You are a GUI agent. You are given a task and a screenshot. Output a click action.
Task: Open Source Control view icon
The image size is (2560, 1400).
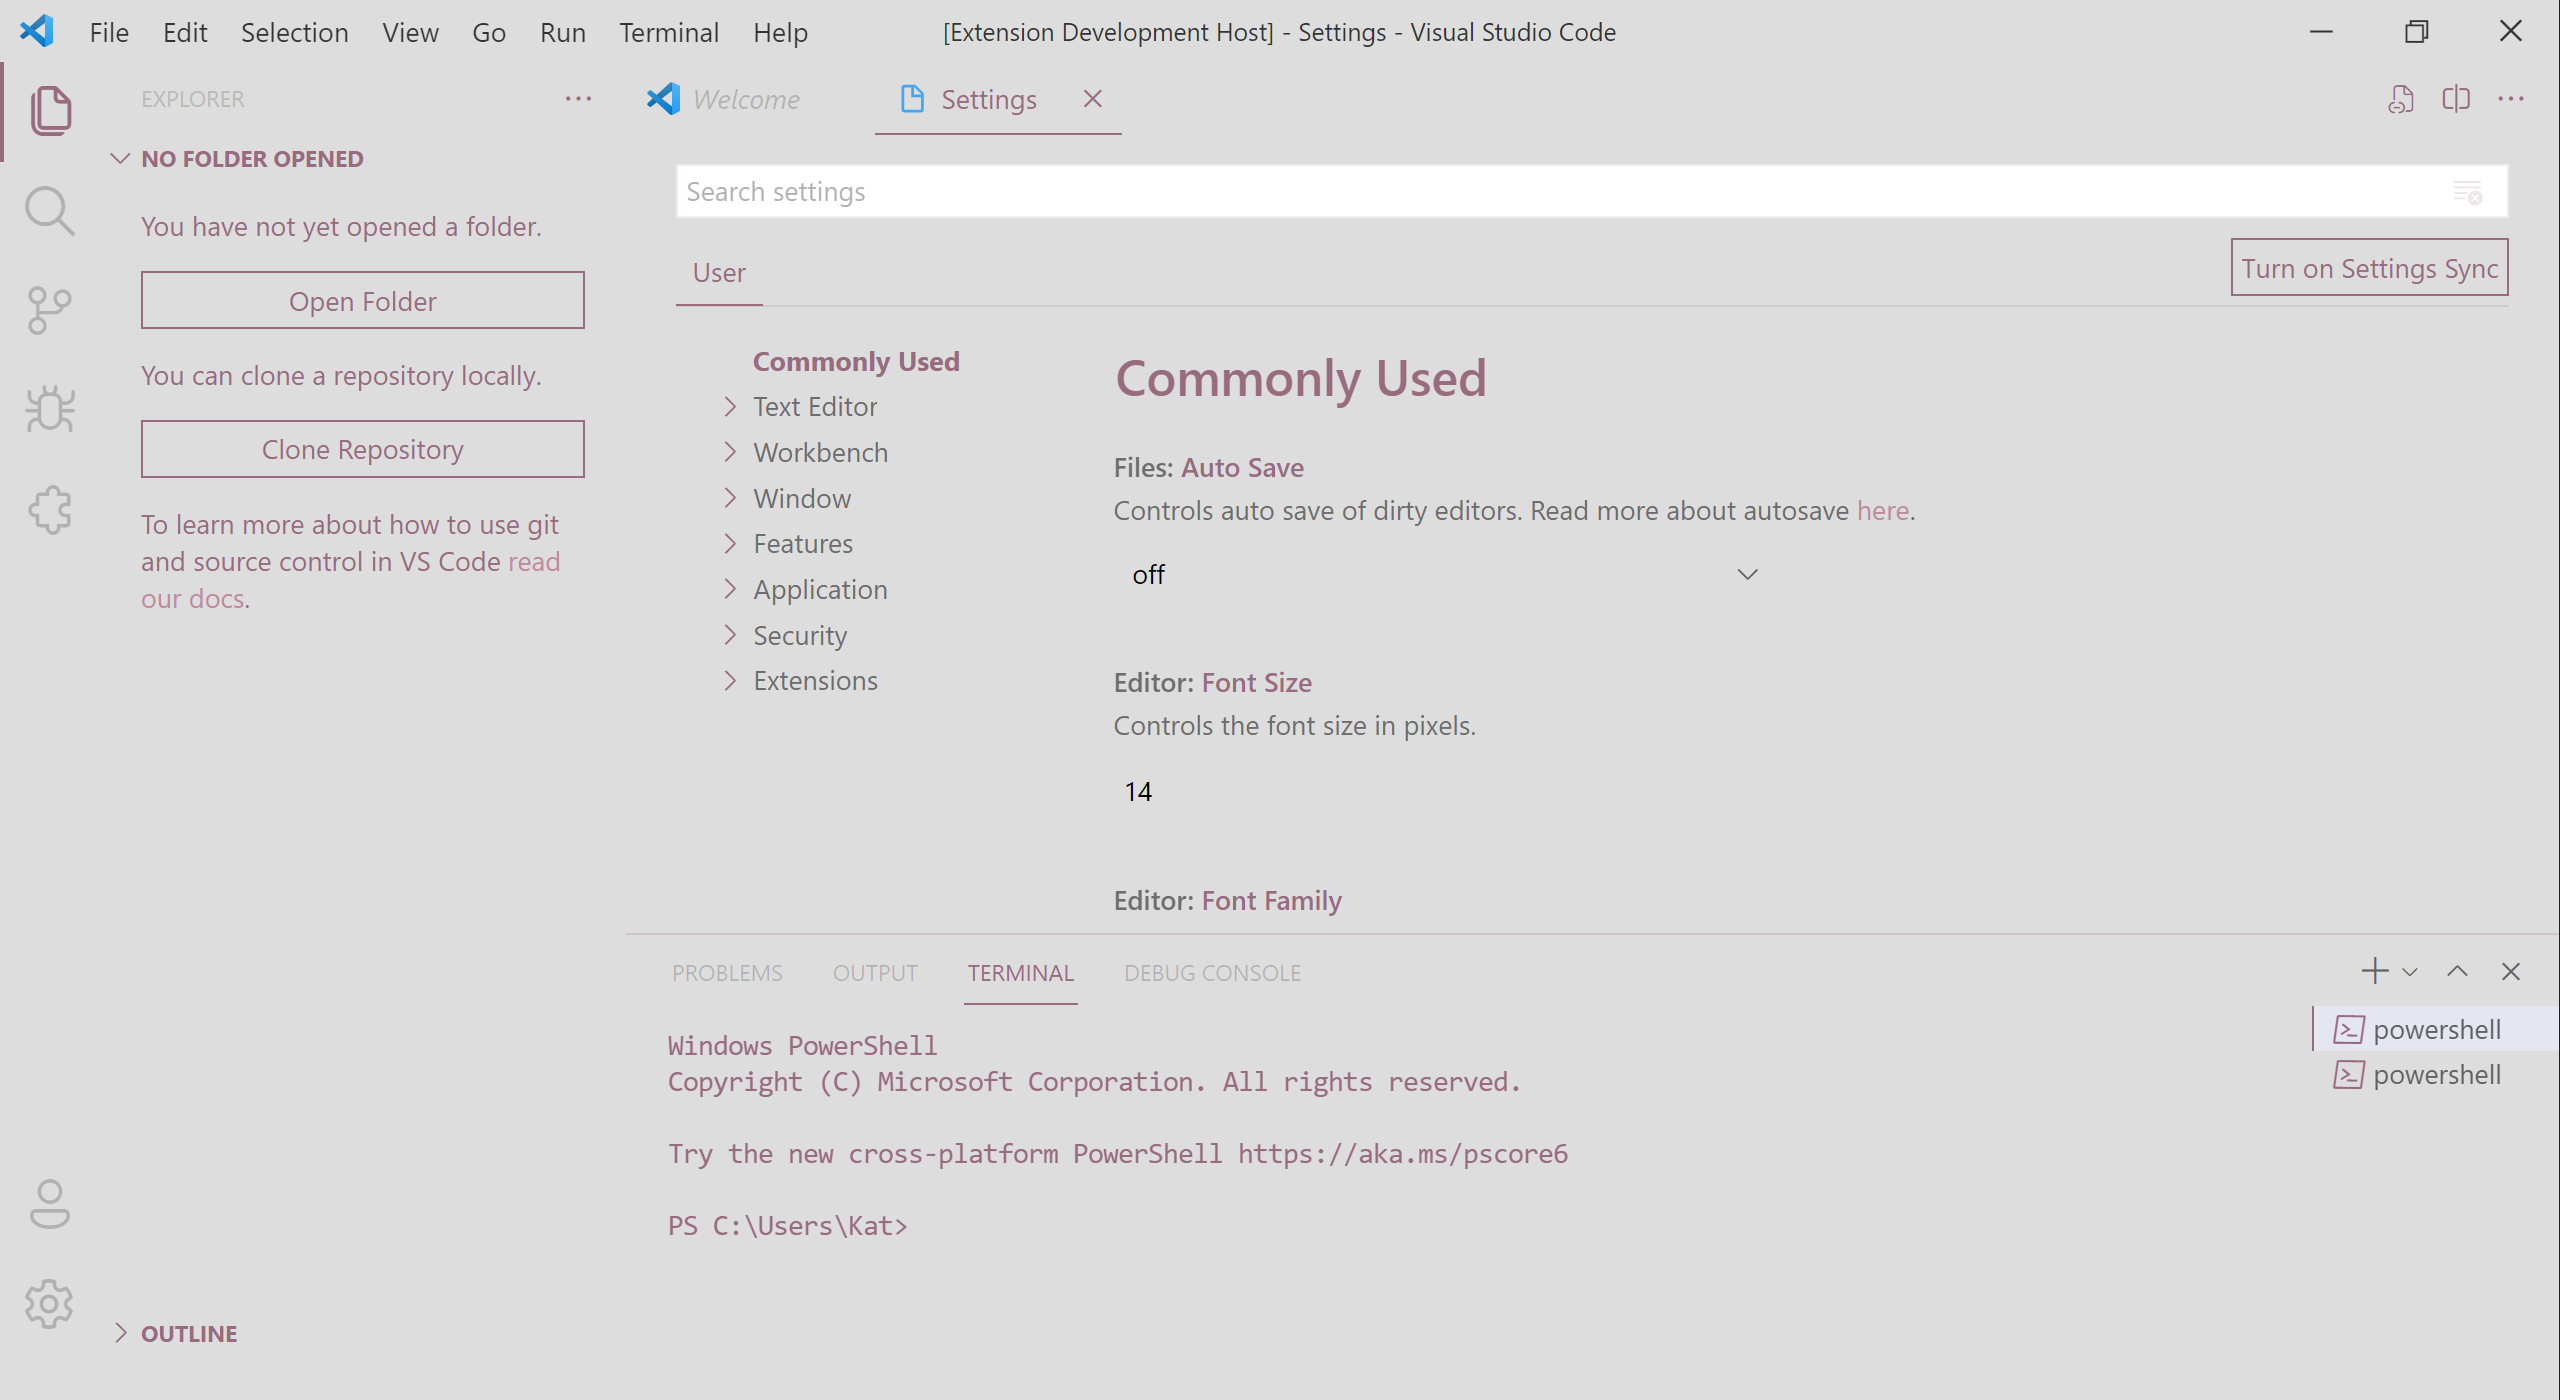pyautogui.click(x=49, y=310)
